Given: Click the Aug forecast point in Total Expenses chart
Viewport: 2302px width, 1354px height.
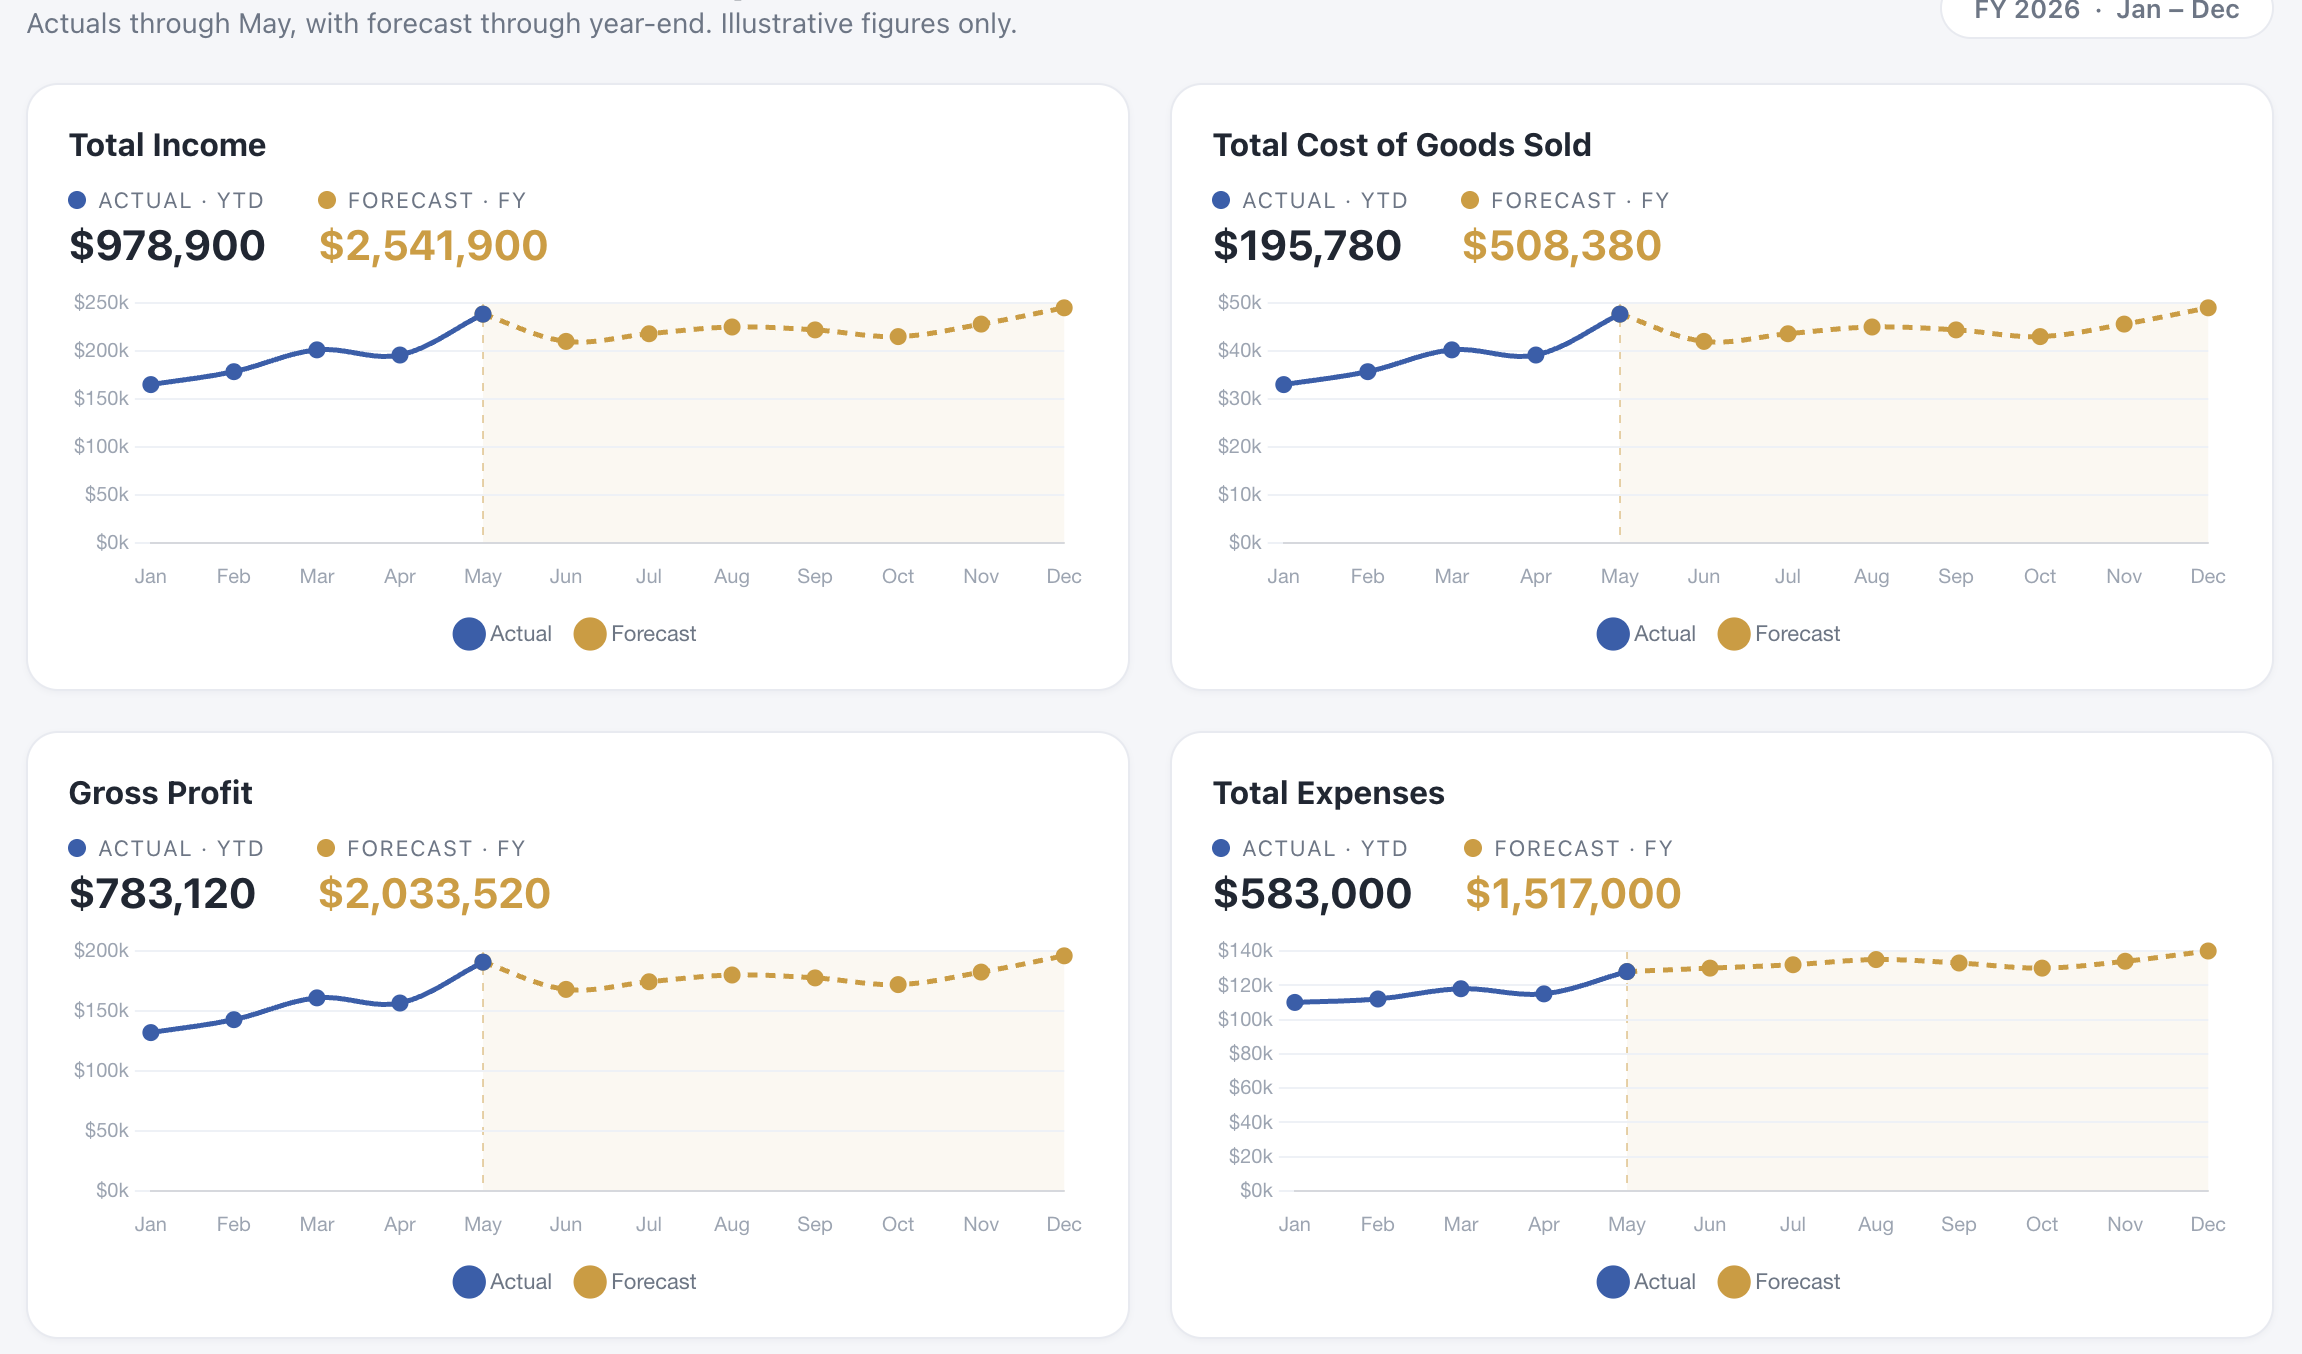Looking at the screenshot, I should point(1876,959).
